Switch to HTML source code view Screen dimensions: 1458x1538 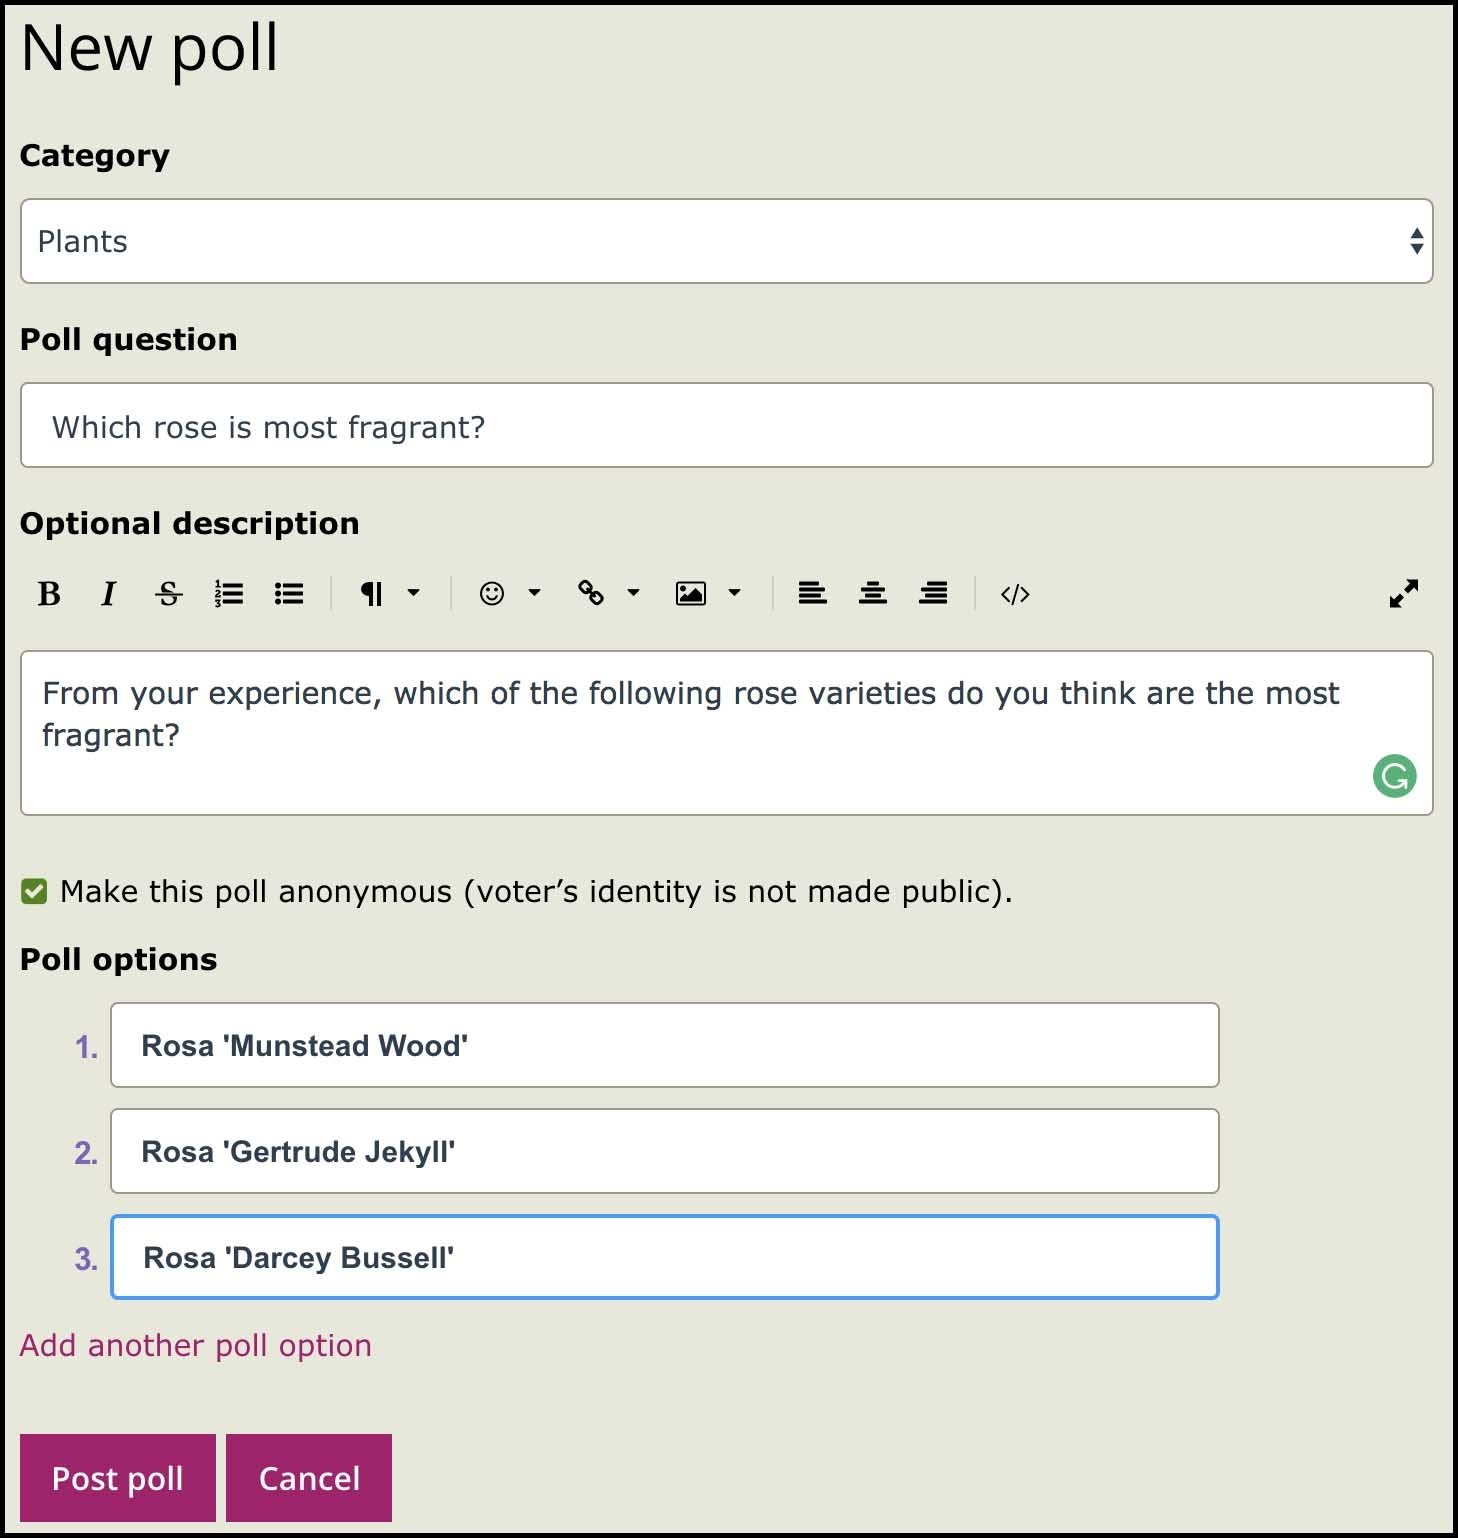click(x=1015, y=594)
